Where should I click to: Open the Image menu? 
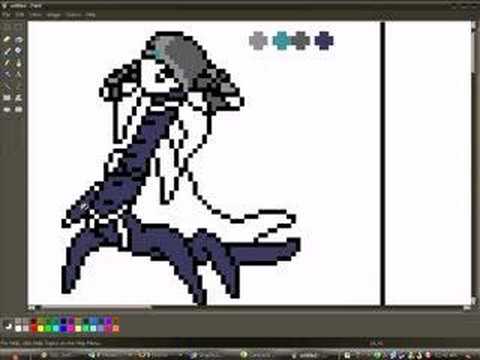pos(53,15)
